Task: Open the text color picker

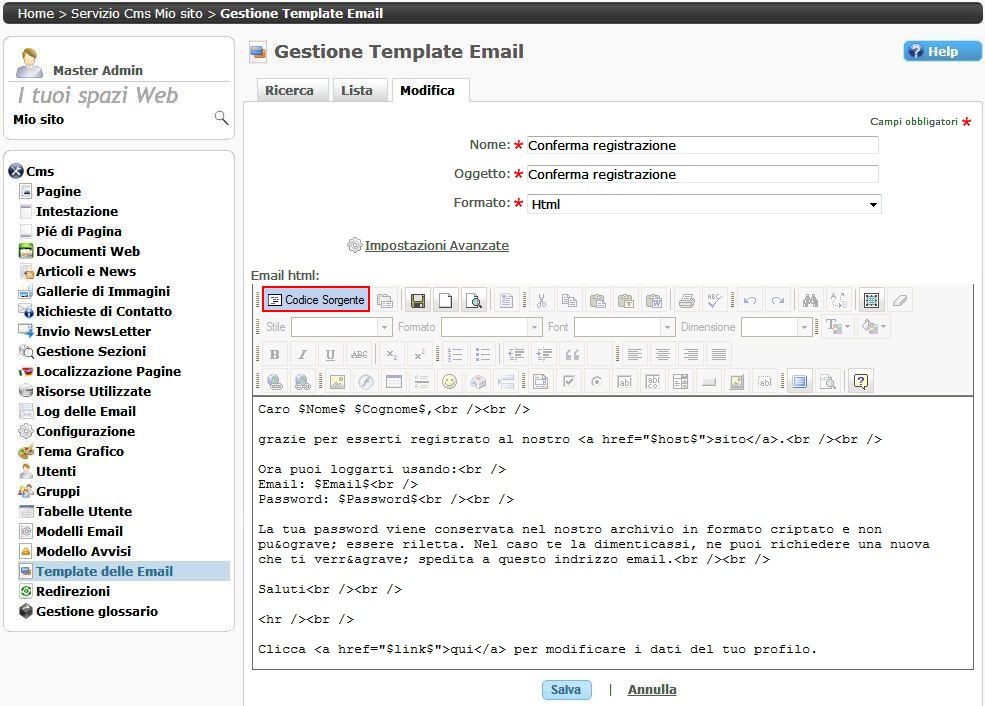Action: 836,327
